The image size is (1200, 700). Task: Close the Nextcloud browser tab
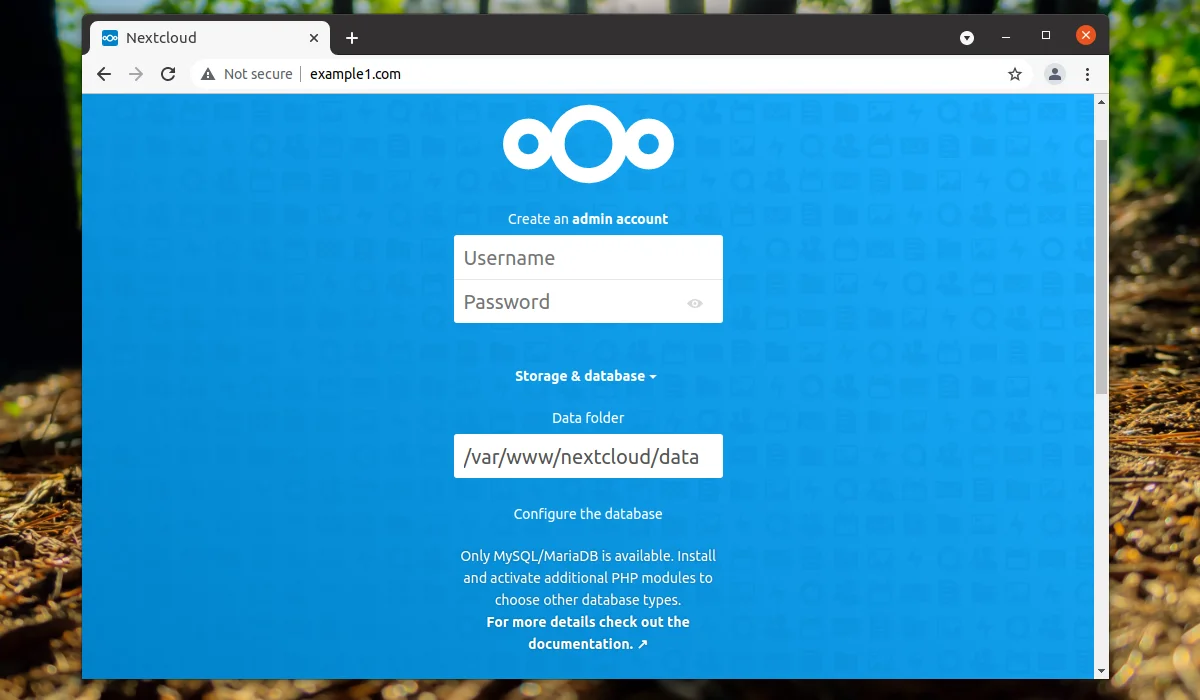tap(314, 38)
